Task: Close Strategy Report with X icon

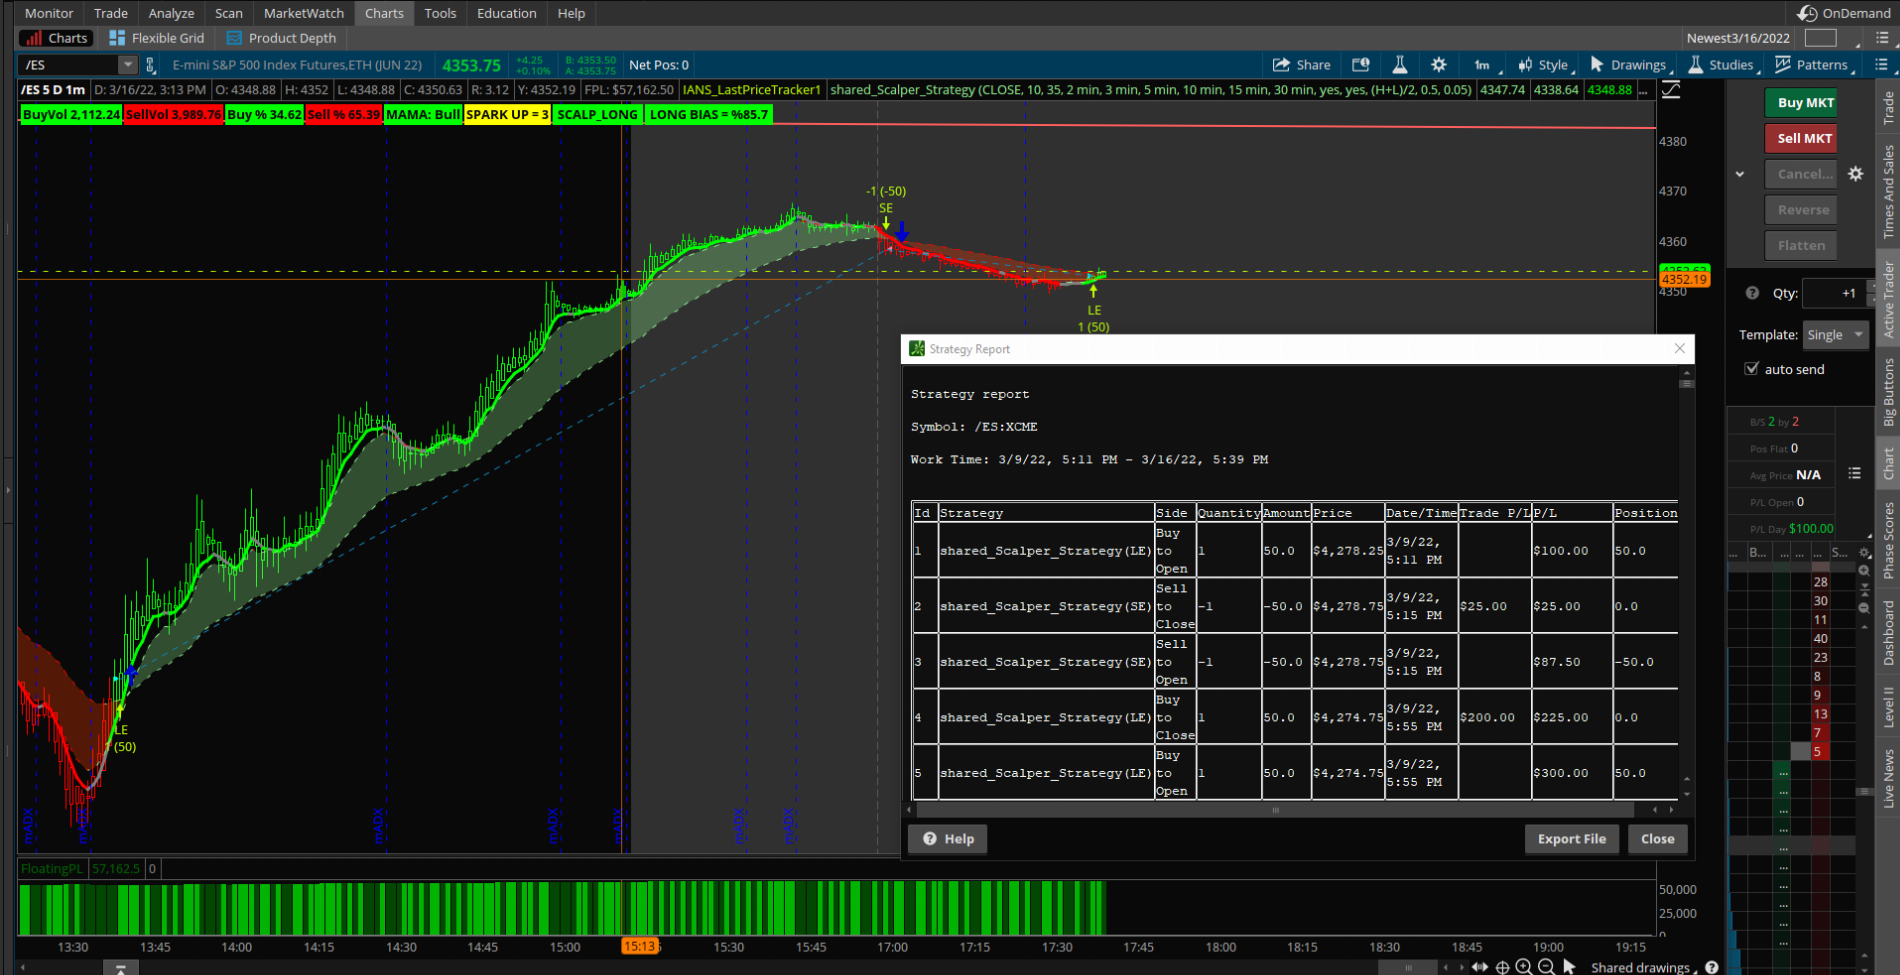Action: (x=1680, y=349)
